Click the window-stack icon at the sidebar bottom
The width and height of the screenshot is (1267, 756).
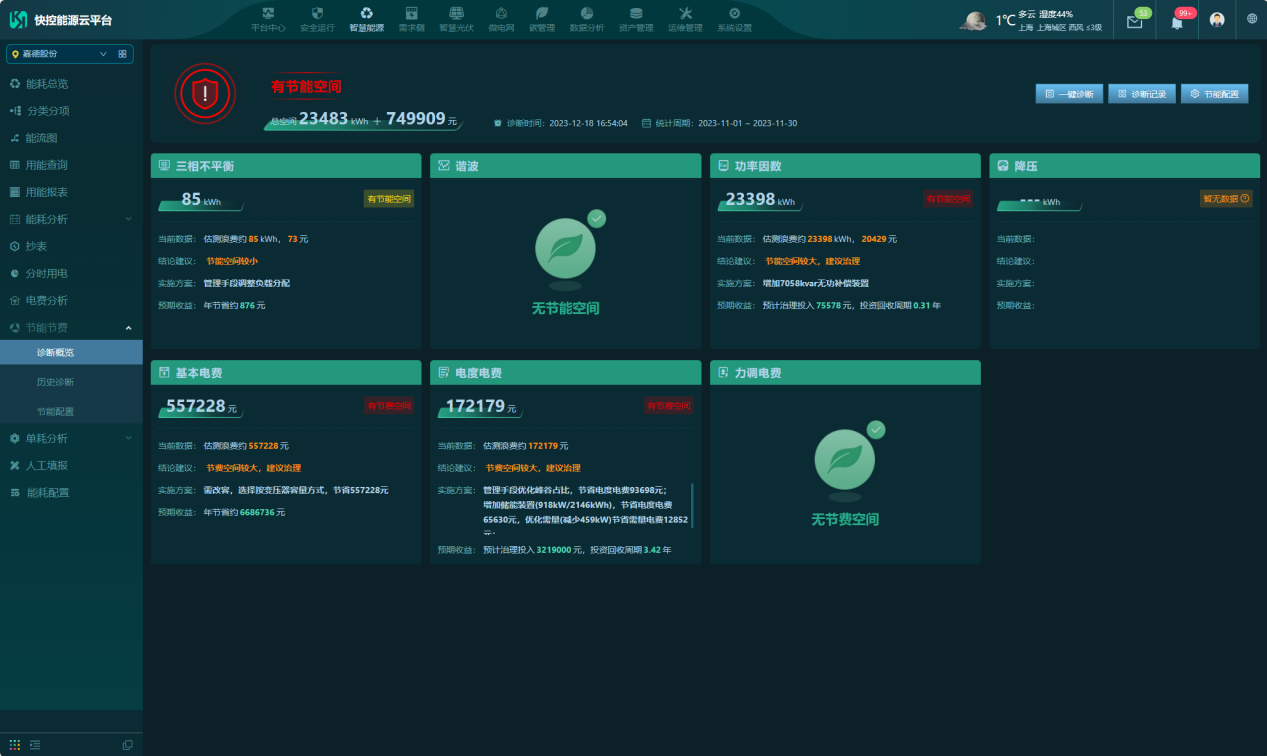(x=127, y=744)
